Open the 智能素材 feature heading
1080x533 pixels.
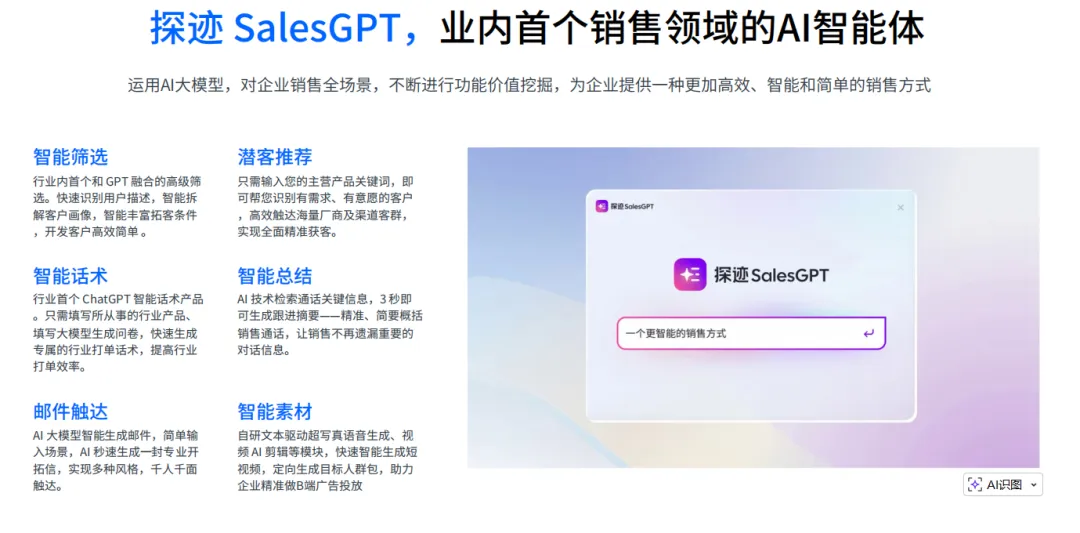(275, 412)
